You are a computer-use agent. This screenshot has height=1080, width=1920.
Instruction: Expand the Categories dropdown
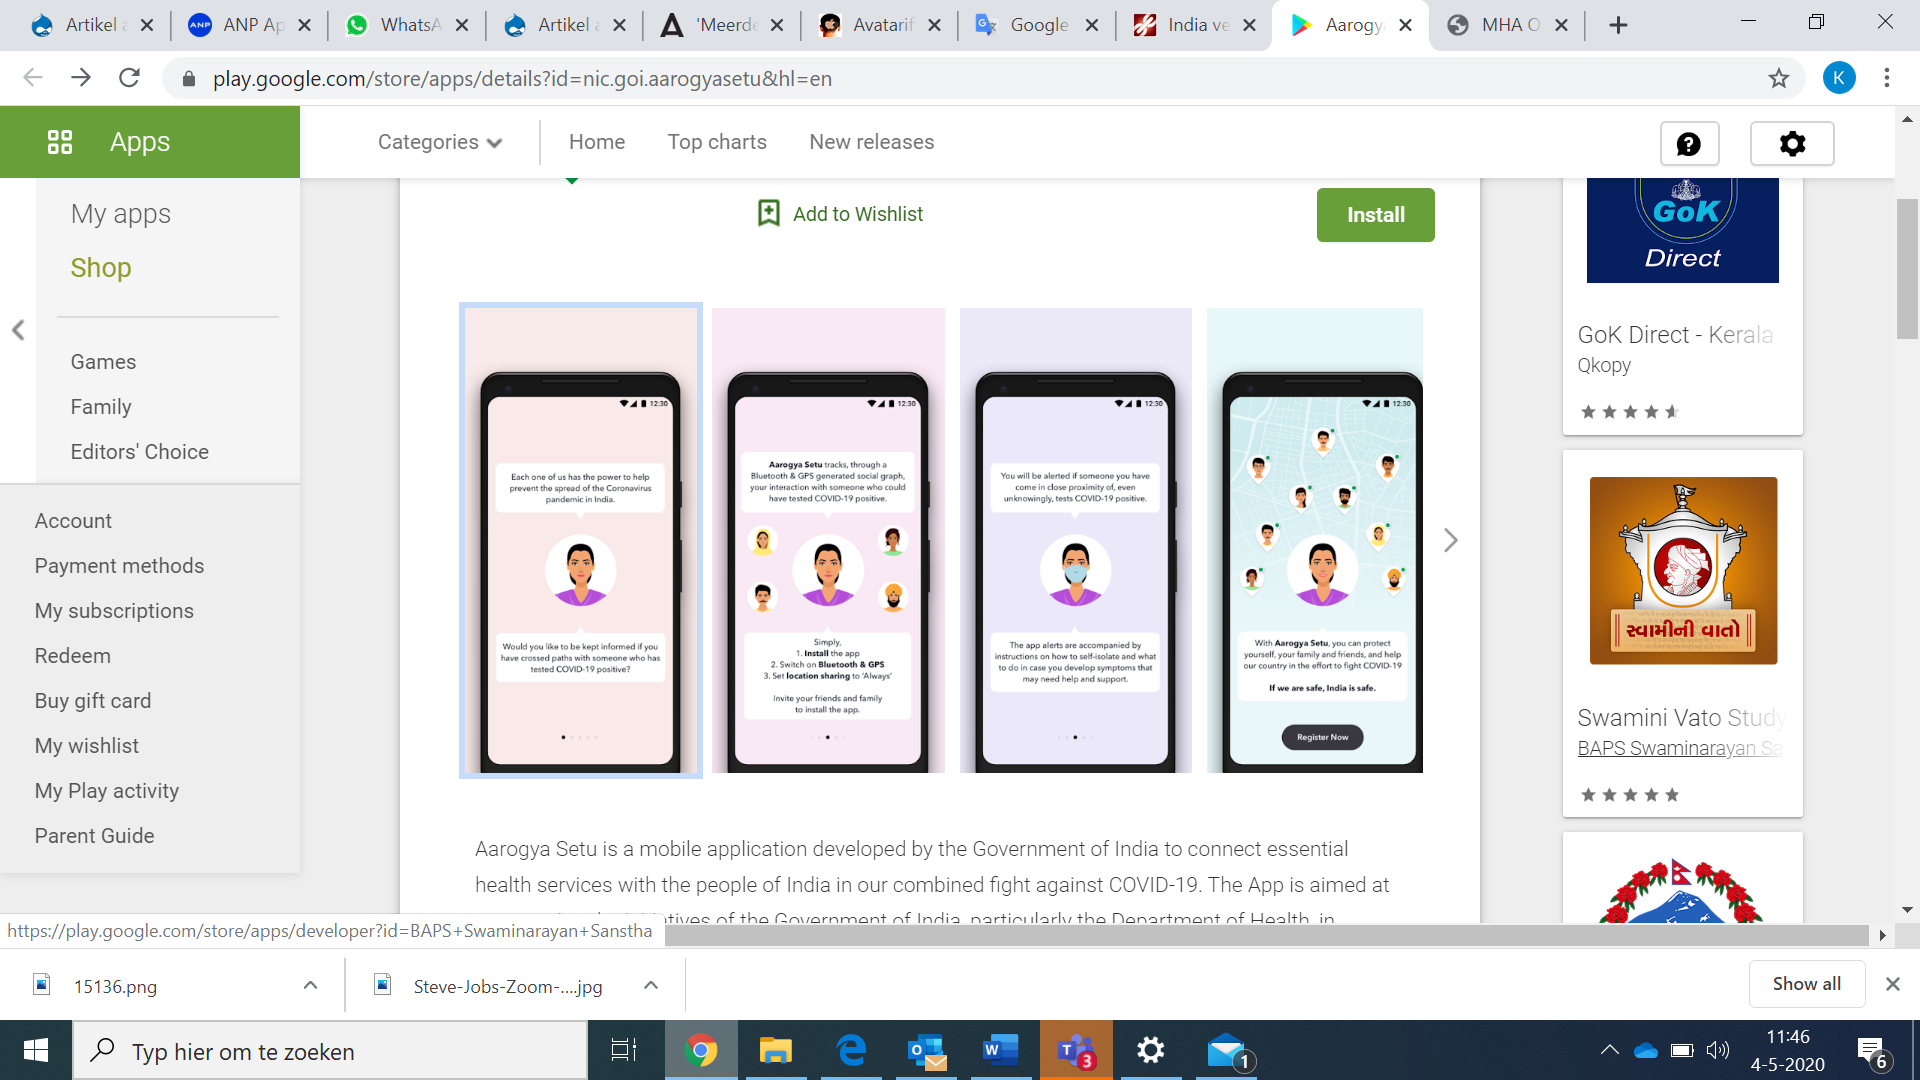pos(440,142)
